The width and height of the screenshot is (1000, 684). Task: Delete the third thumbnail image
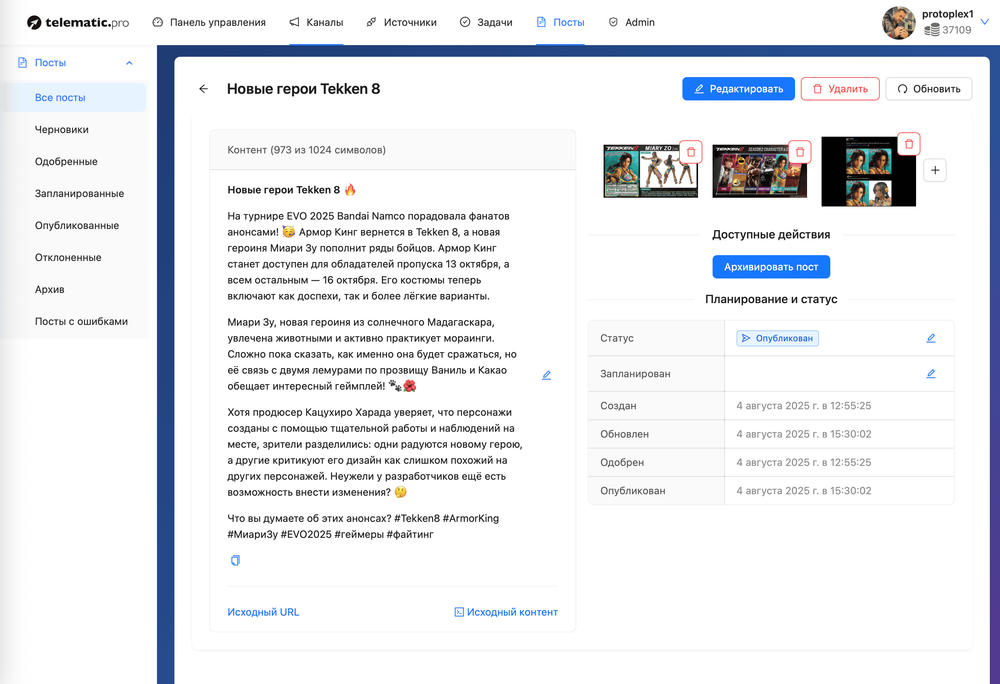tap(909, 144)
